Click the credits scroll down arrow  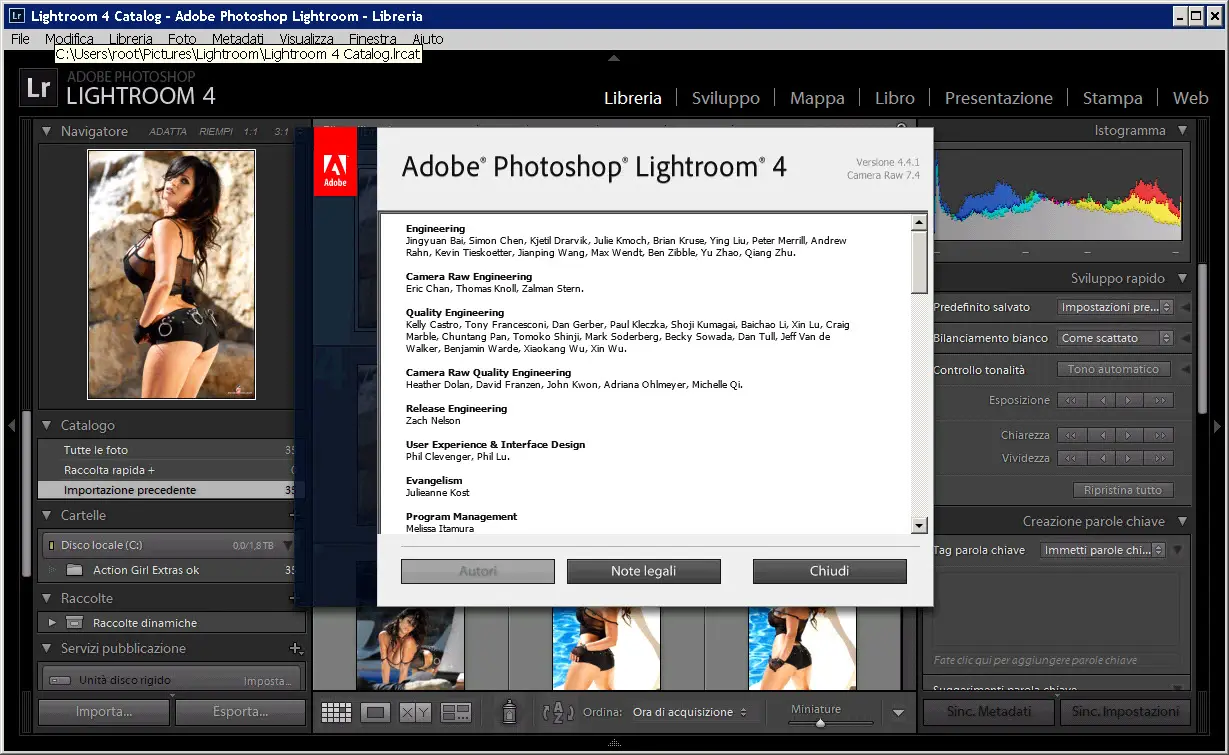coord(919,525)
